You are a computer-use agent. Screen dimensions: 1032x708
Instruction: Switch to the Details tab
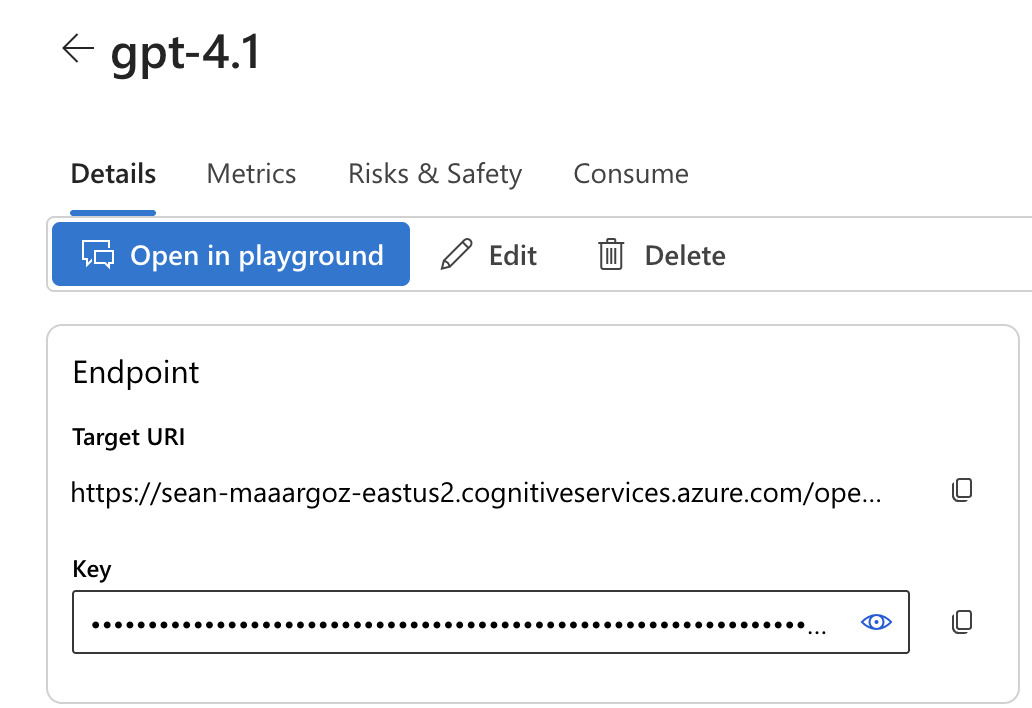(x=113, y=174)
